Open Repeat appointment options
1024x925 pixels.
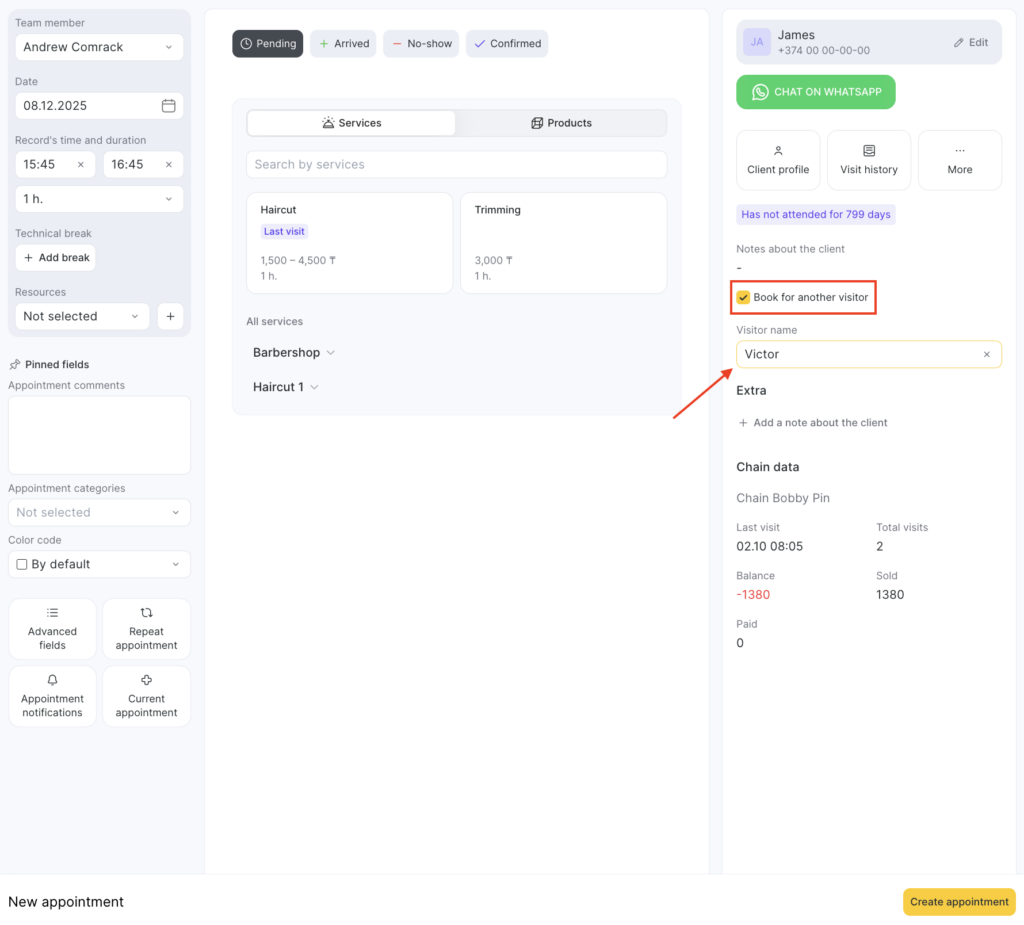[146, 629]
